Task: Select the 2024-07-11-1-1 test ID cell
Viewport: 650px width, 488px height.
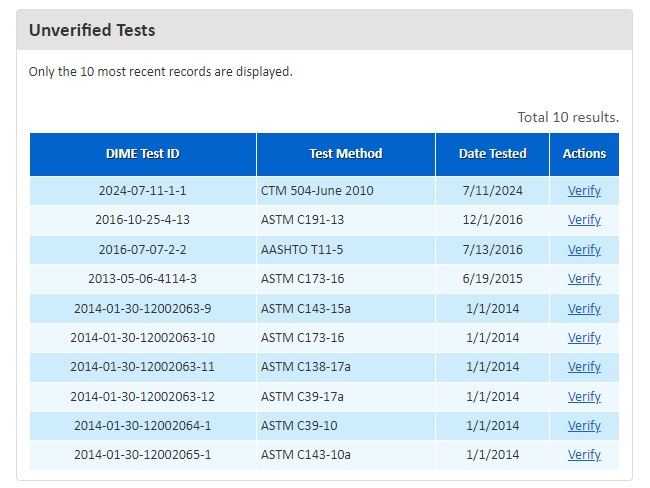Action: pyautogui.click(x=143, y=191)
